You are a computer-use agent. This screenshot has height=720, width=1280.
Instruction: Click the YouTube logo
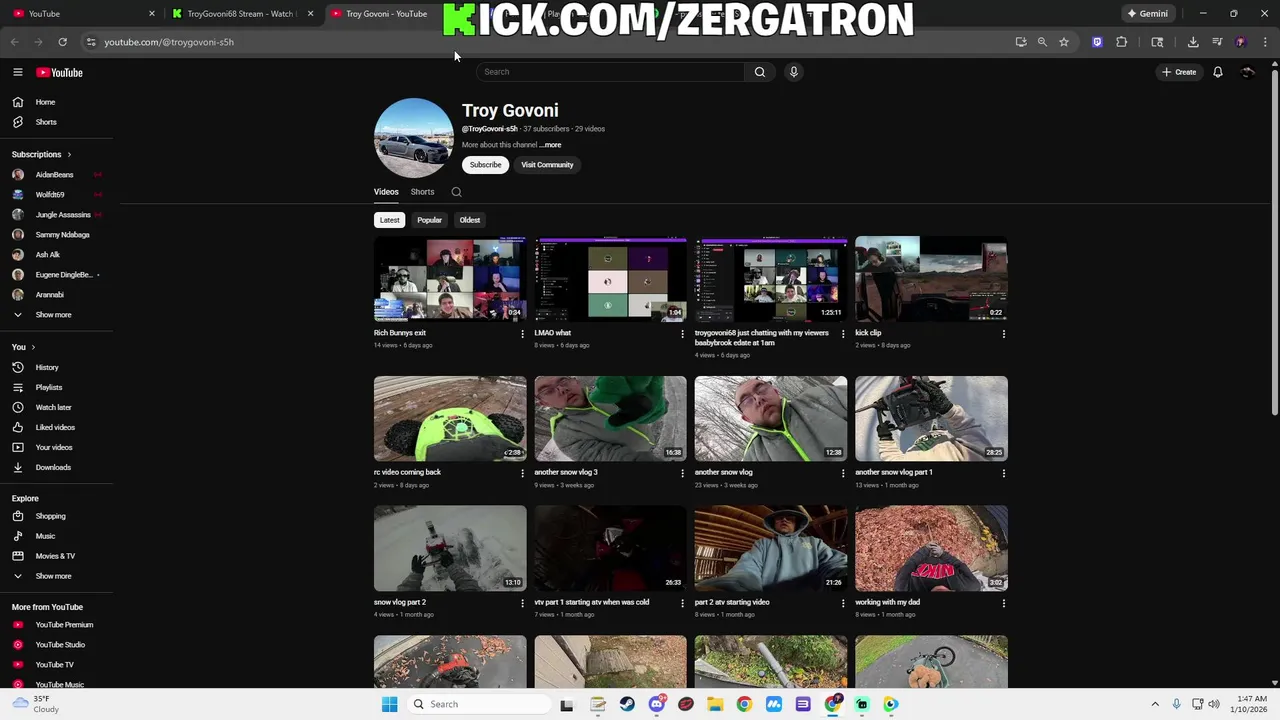click(59, 72)
